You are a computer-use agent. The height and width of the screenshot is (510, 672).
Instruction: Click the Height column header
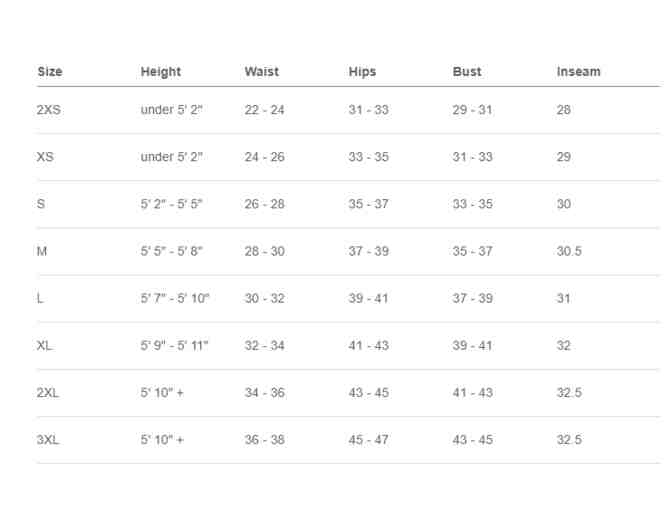(x=161, y=72)
